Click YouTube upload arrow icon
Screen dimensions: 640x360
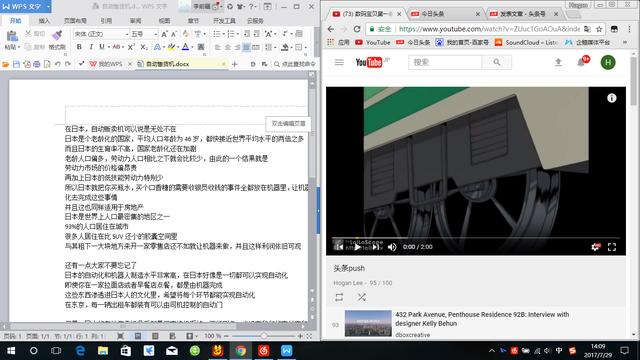[558, 62]
